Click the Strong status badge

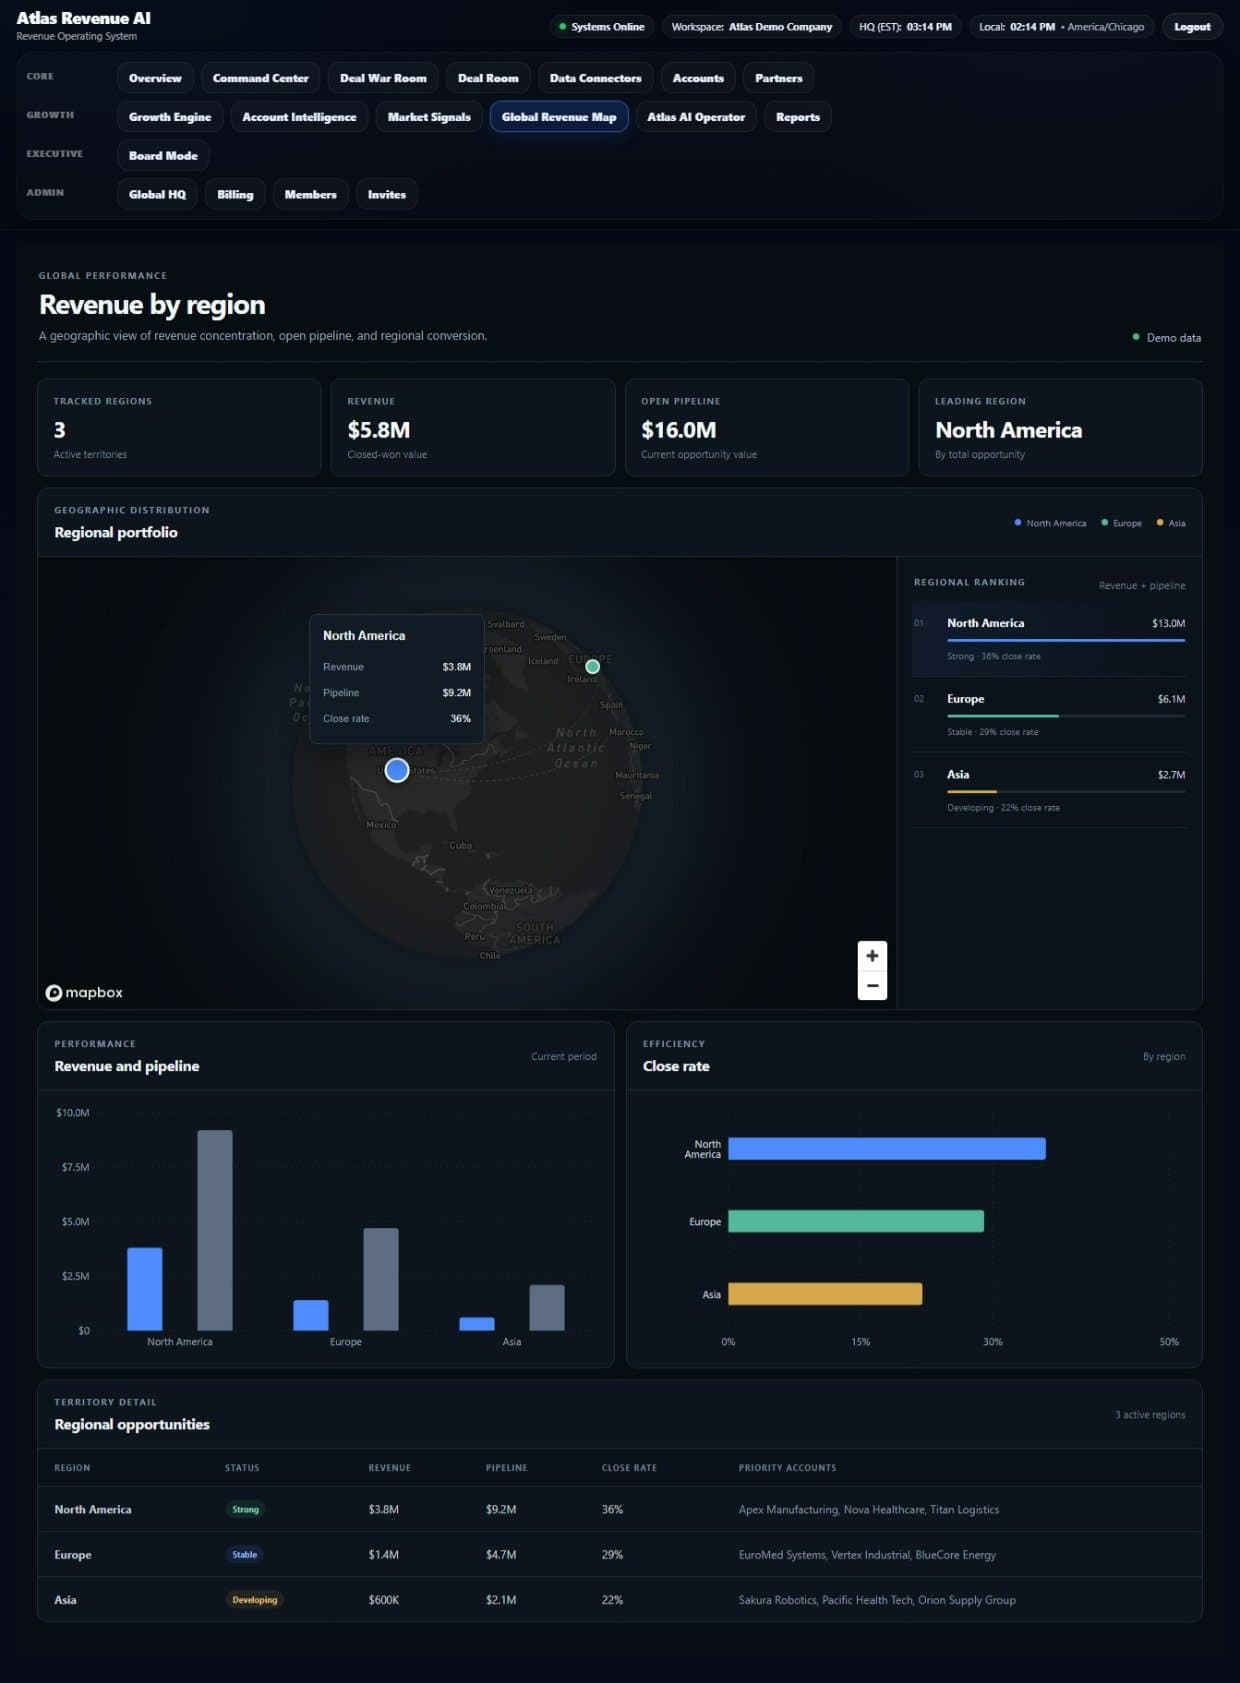tap(245, 1510)
